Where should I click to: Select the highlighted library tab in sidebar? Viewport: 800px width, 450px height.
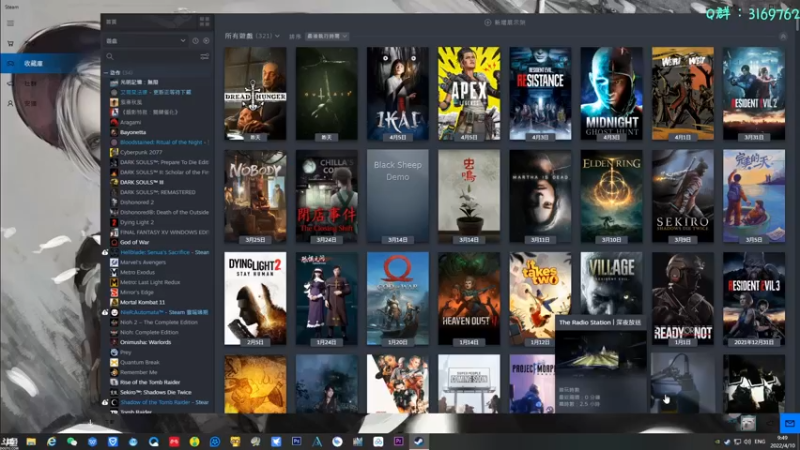(50, 63)
